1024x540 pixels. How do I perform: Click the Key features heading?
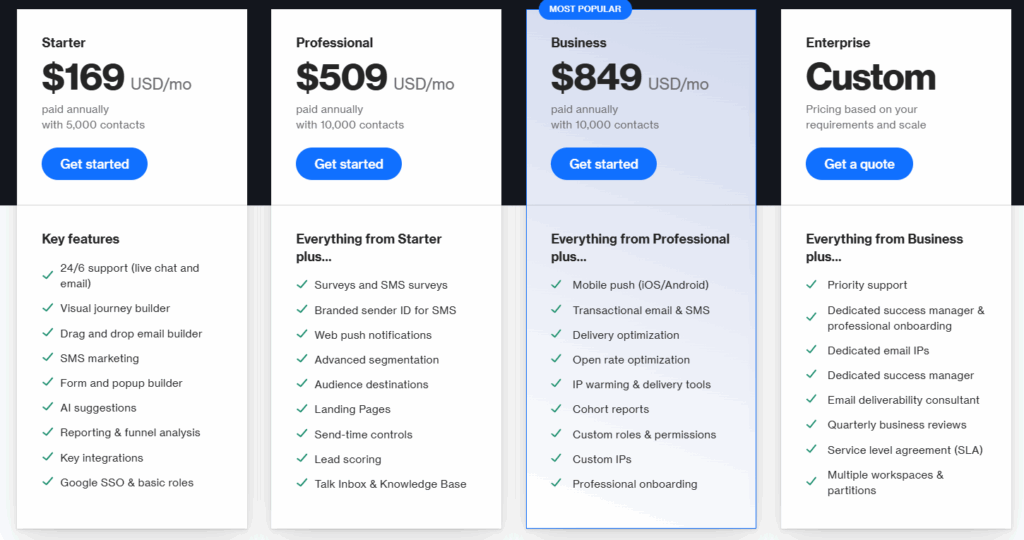pos(80,239)
